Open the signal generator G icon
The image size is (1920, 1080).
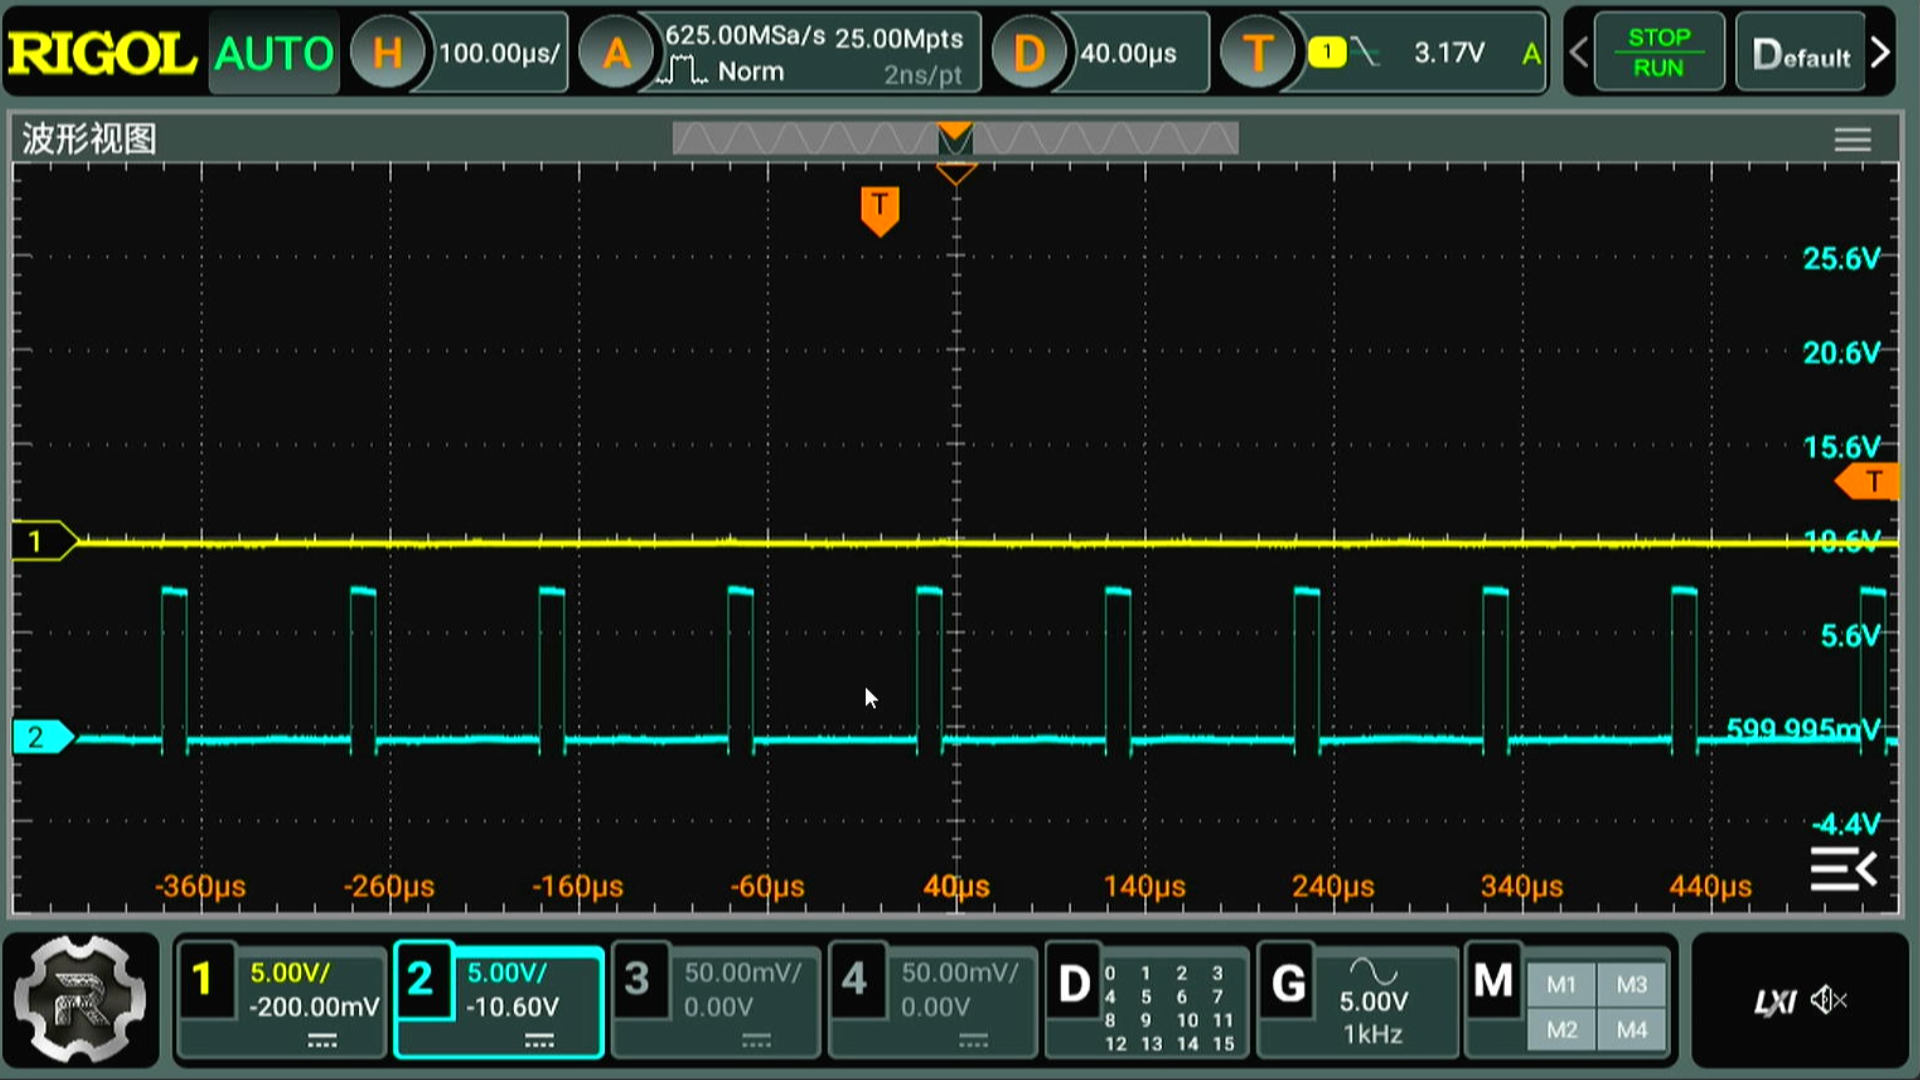pyautogui.click(x=1288, y=984)
